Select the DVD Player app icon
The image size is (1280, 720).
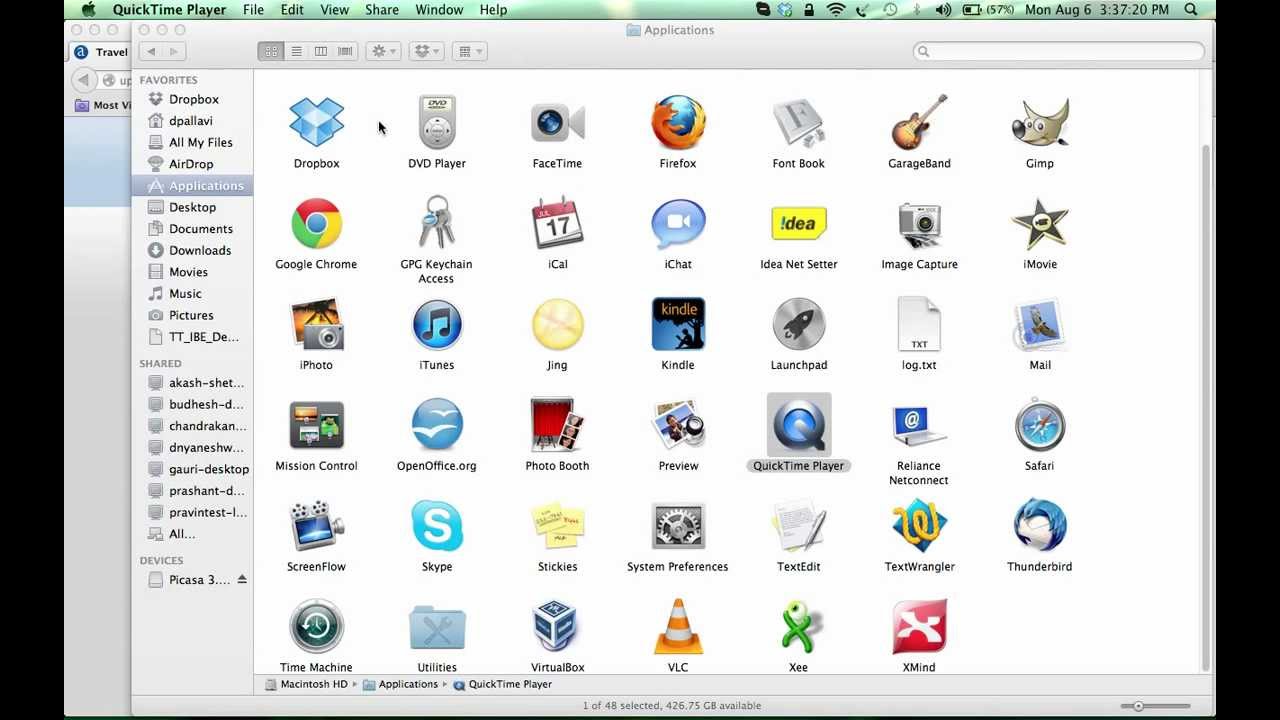(x=437, y=122)
